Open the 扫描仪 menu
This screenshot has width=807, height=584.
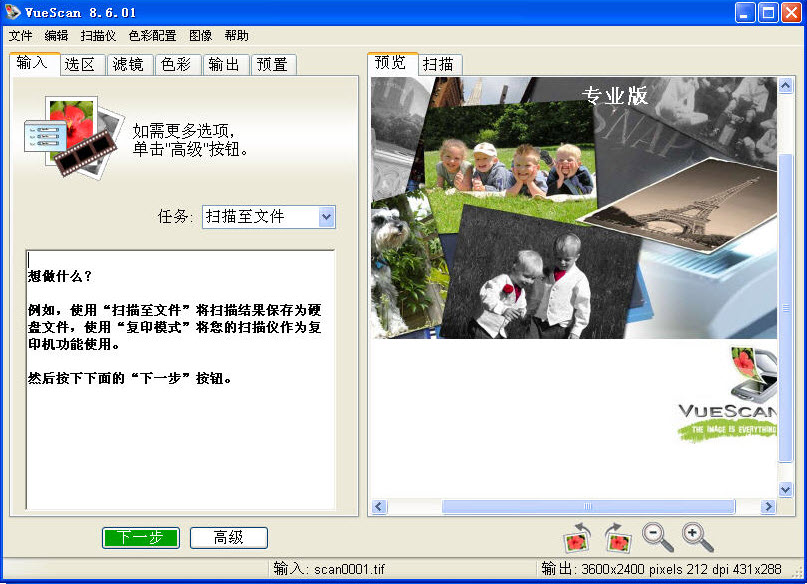coord(97,35)
